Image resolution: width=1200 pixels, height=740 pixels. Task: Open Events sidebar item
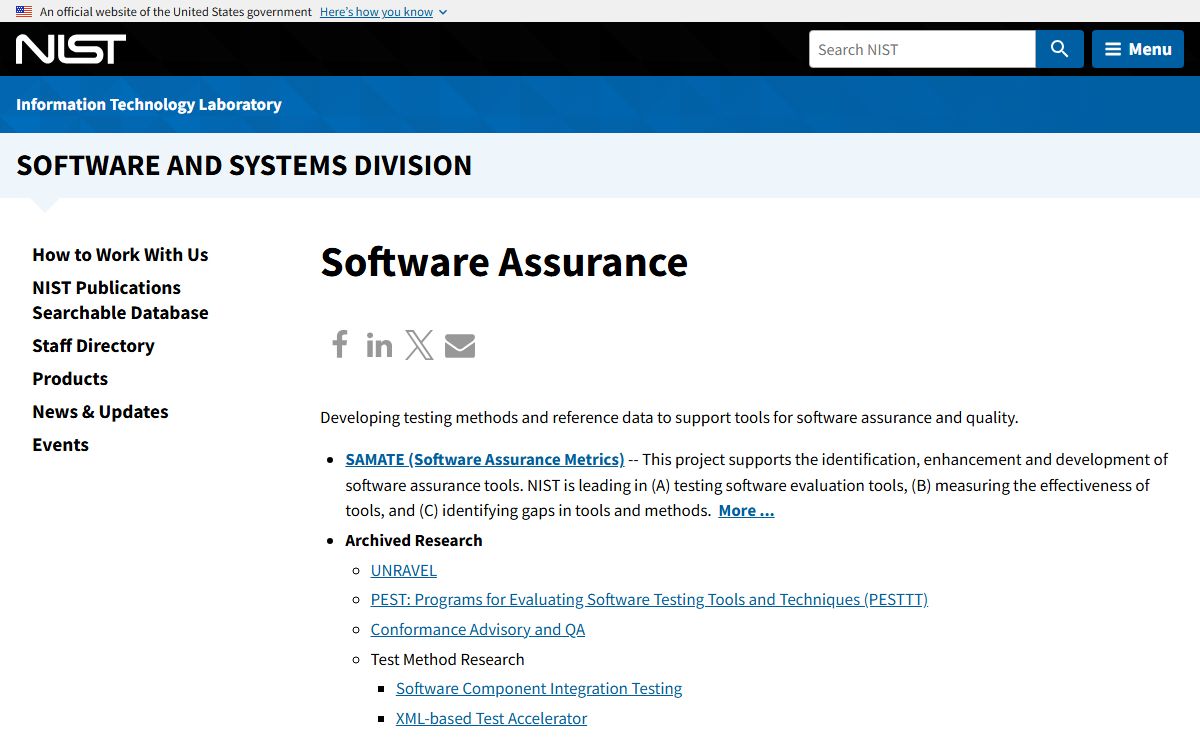coord(60,444)
